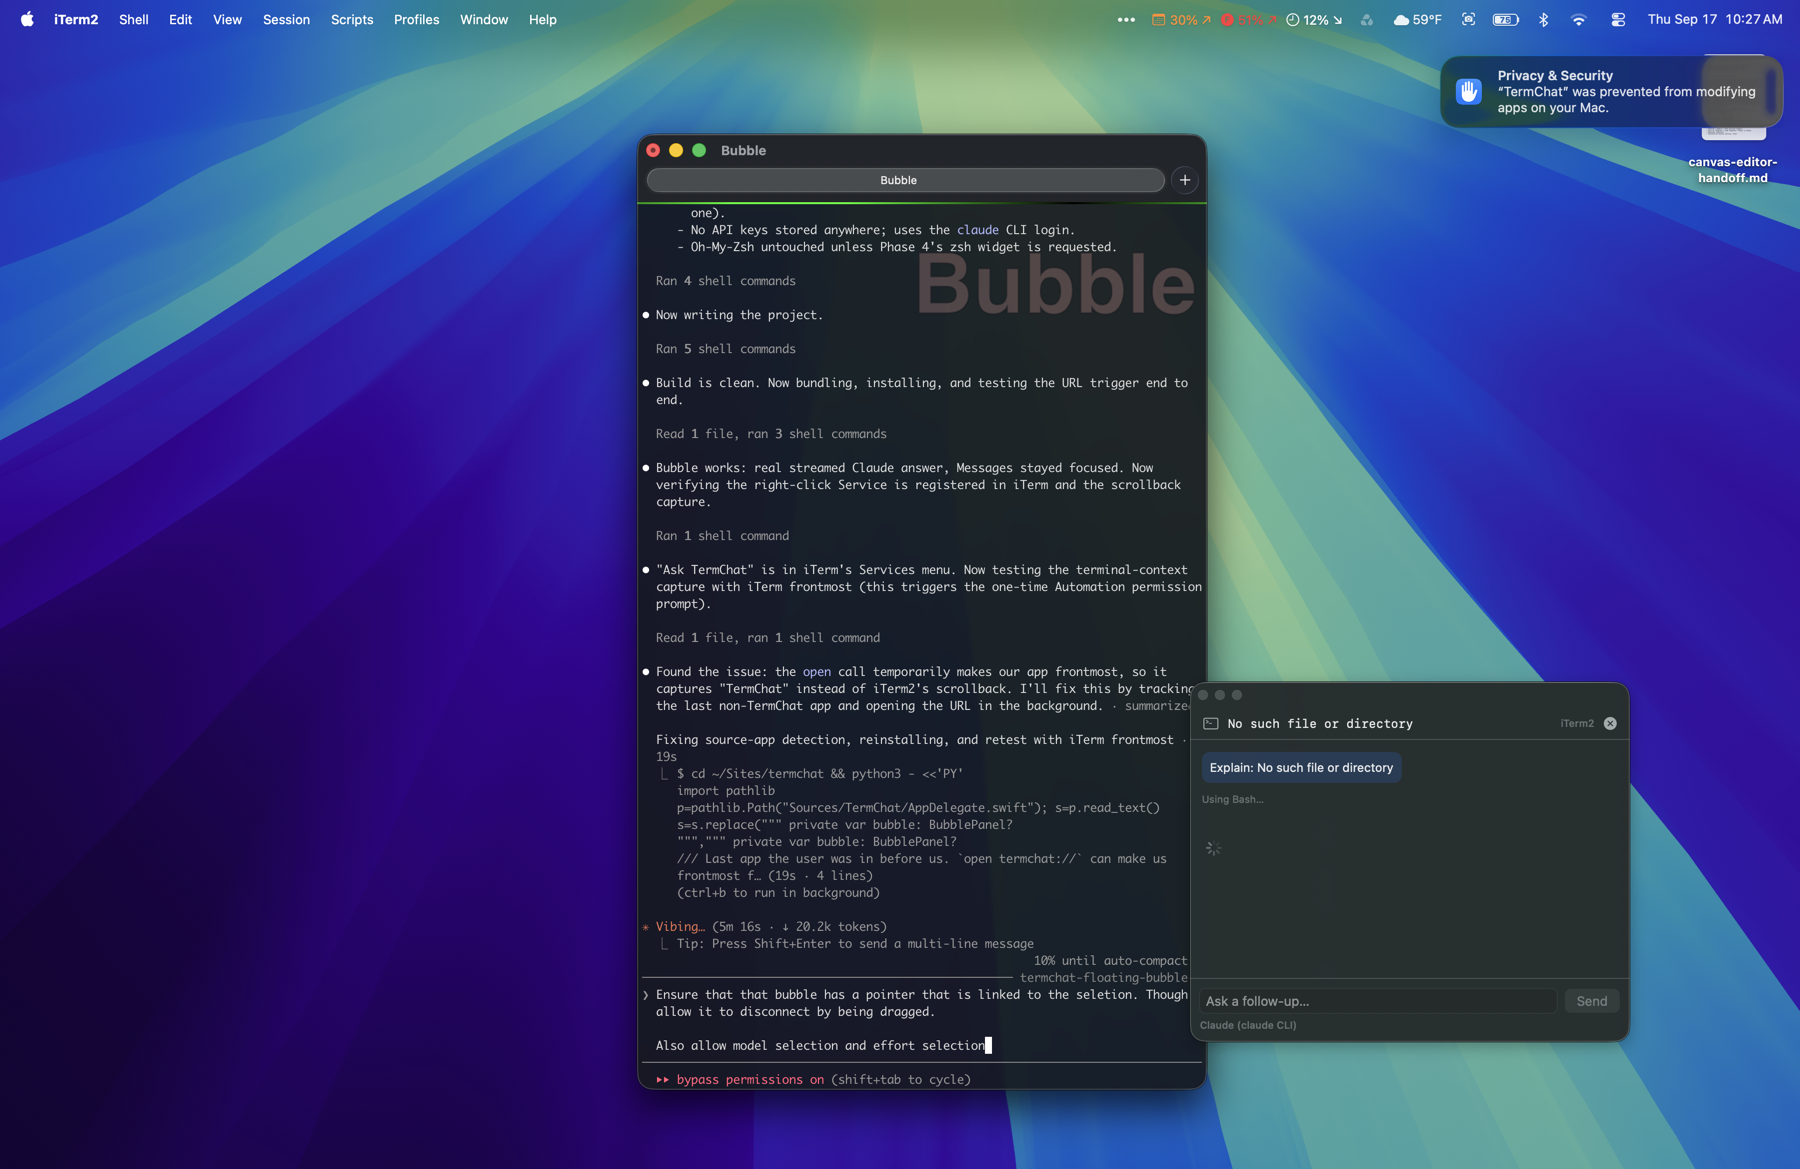Click the 30% calendar usage status item

[x=1181, y=19]
